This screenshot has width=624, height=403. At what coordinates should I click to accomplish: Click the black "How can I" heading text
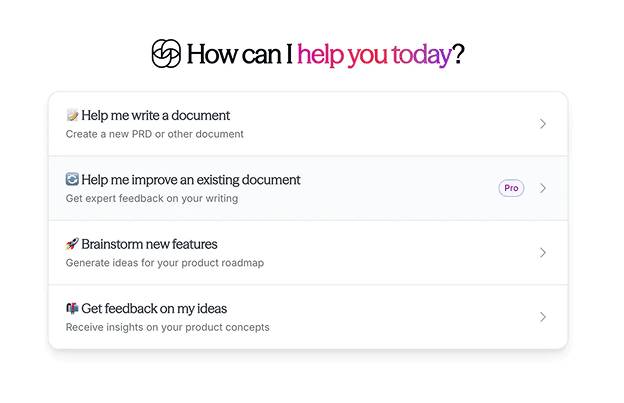pyautogui.click(x=239, y=55)
